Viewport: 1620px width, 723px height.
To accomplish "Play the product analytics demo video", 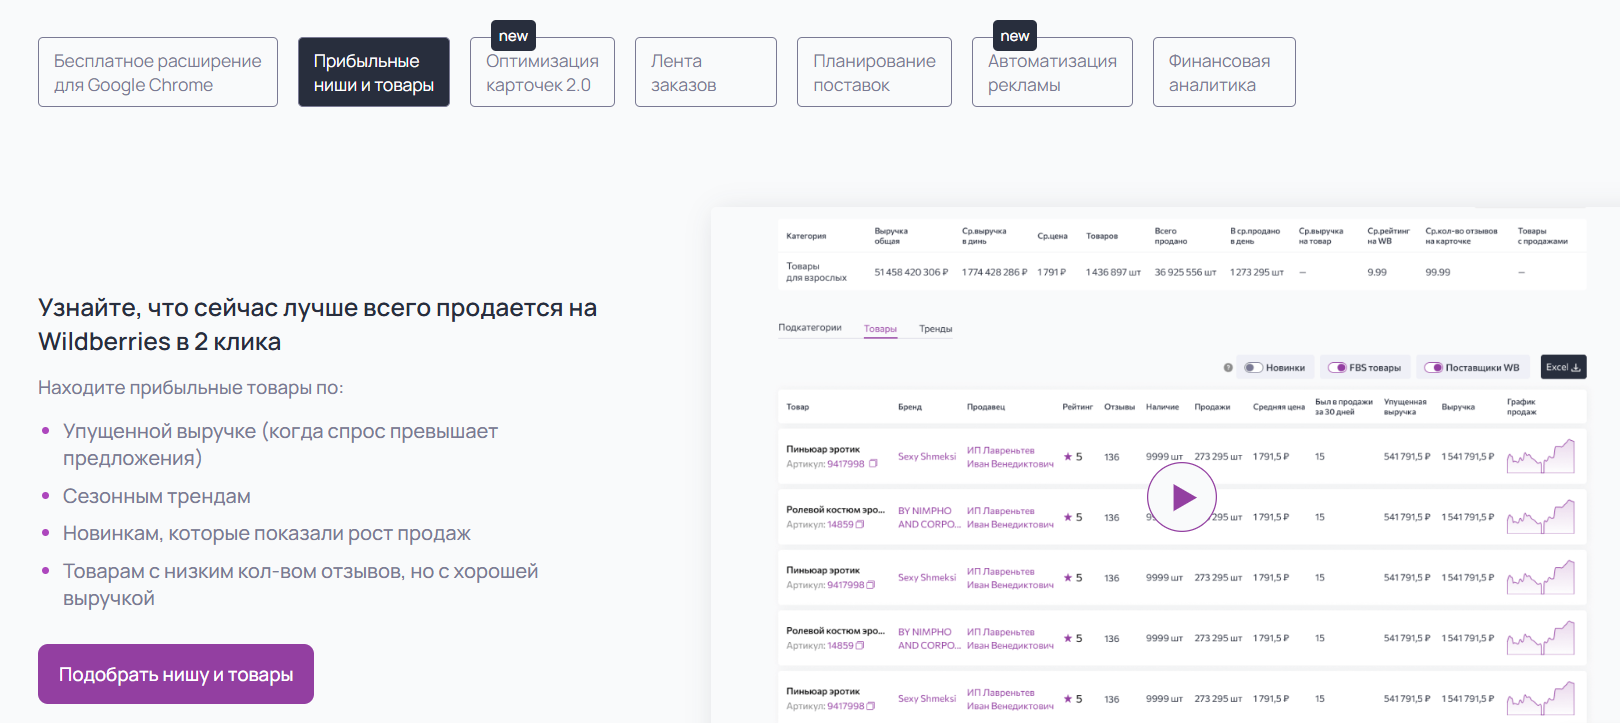I will point(1181,497).
